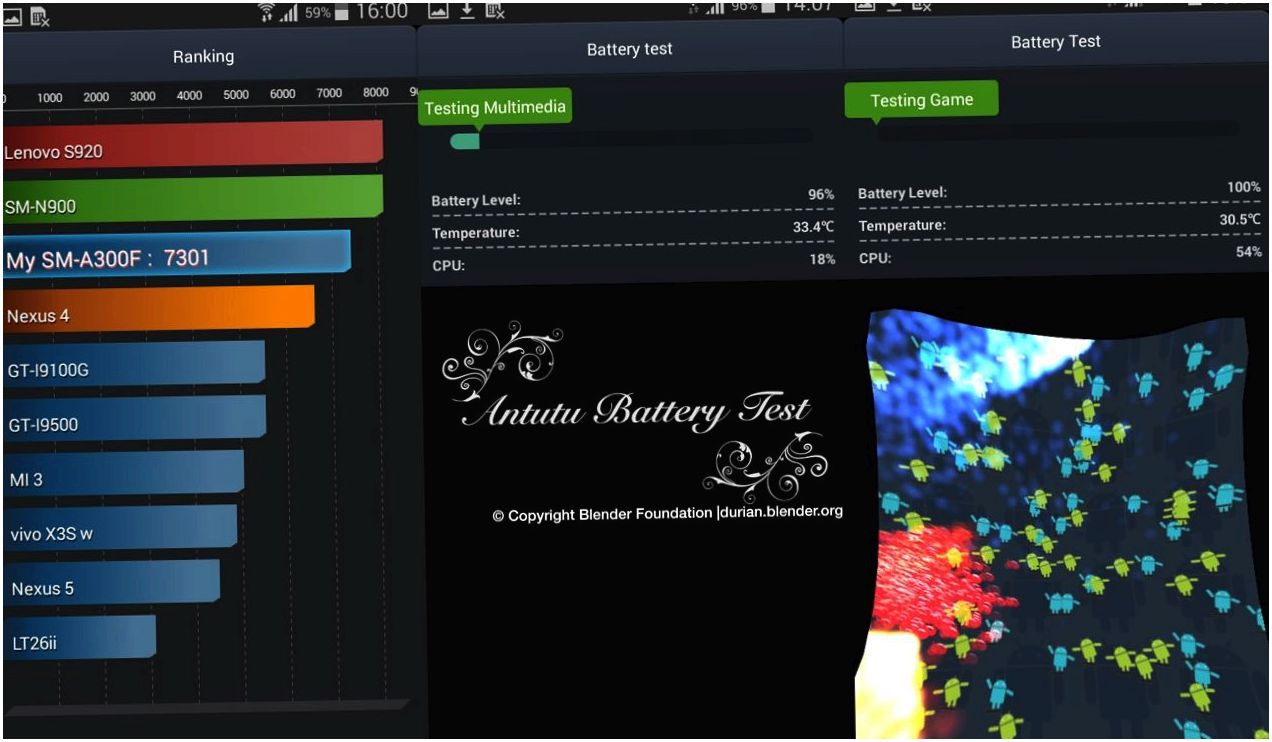Click the 6000 axis value
Viewport: 1272px width, 742px height.
pos(283,94)
